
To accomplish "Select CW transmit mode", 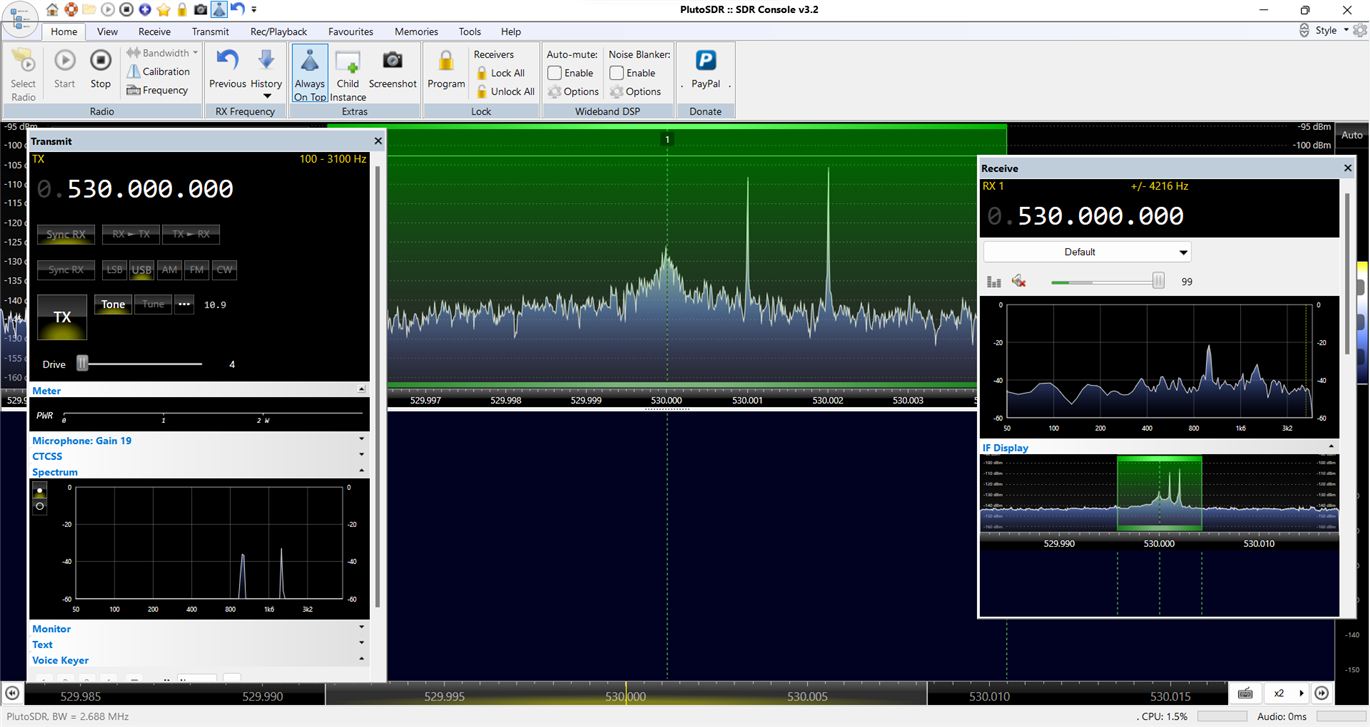I will 224,270.
